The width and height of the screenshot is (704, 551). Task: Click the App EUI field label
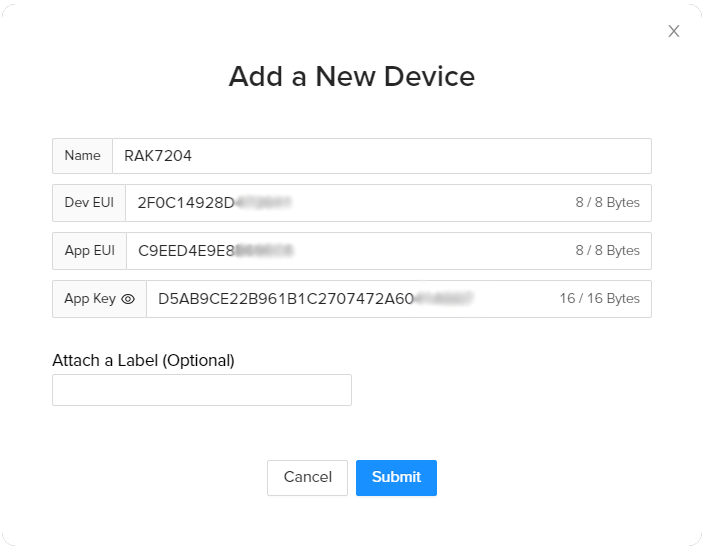[x=89, y=251]
